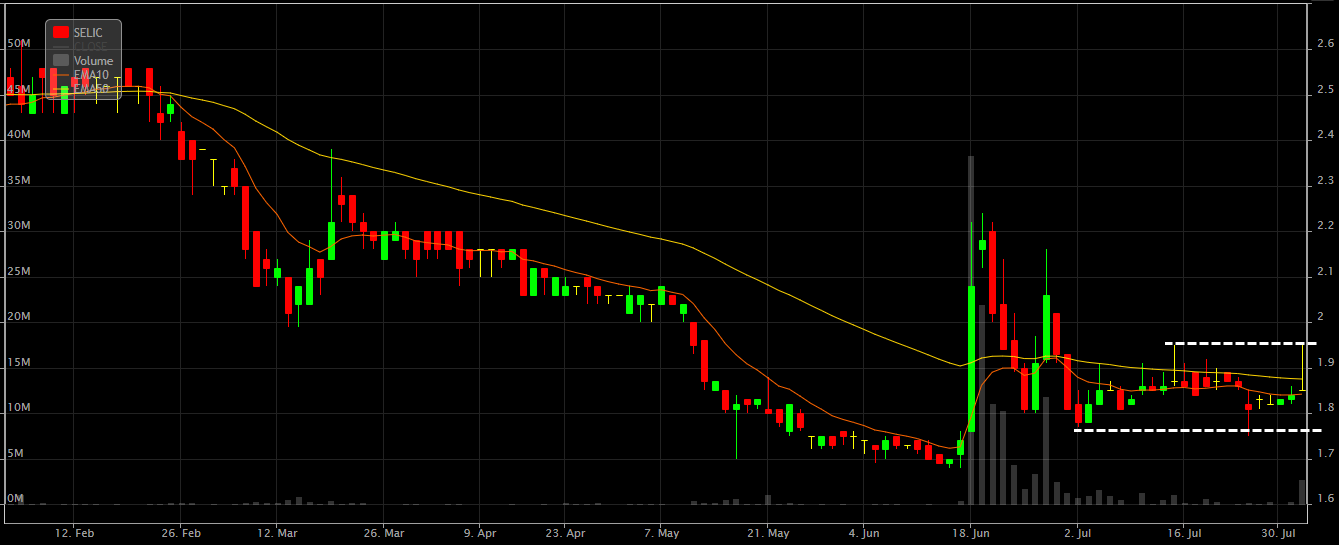Viewport: 1339px width, 545px height.
Task: Click the "9. Apr" date label
Action: coord(480,533)
